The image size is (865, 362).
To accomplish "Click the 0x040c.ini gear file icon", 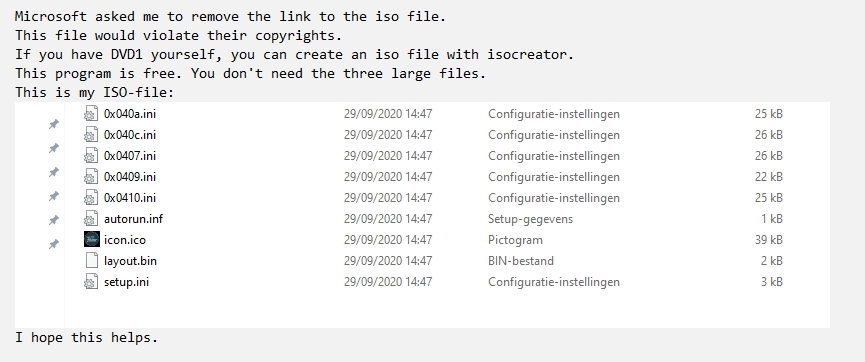I will point(91,135).
